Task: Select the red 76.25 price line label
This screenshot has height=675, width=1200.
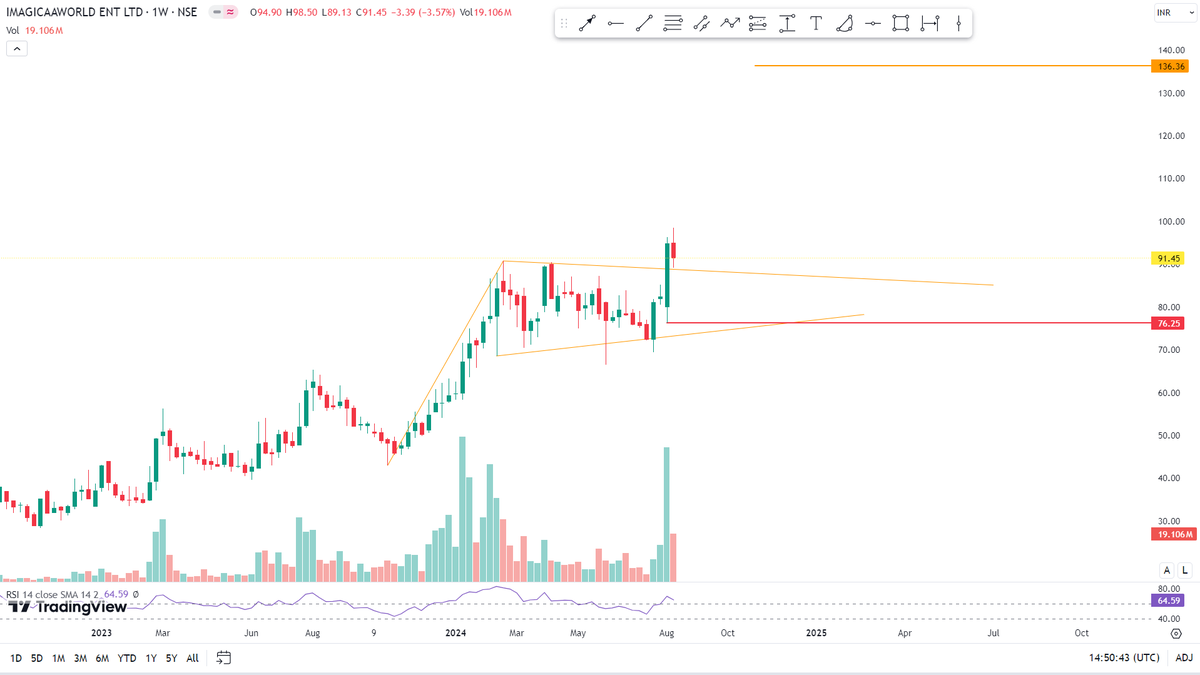Action: (x=1169, y=323)
